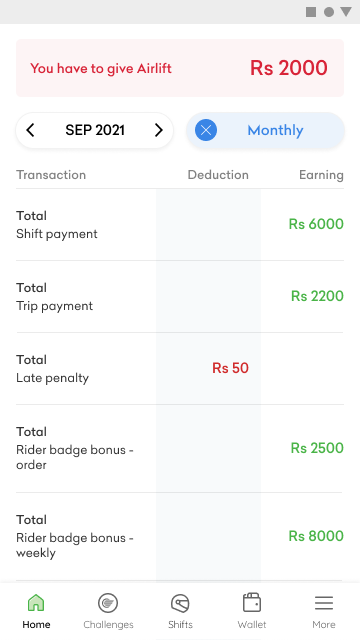Image resolution: width=360 pixels, height=640 pixels.
Task: Go to previous month with left chevron
Action: coord(30,130)
